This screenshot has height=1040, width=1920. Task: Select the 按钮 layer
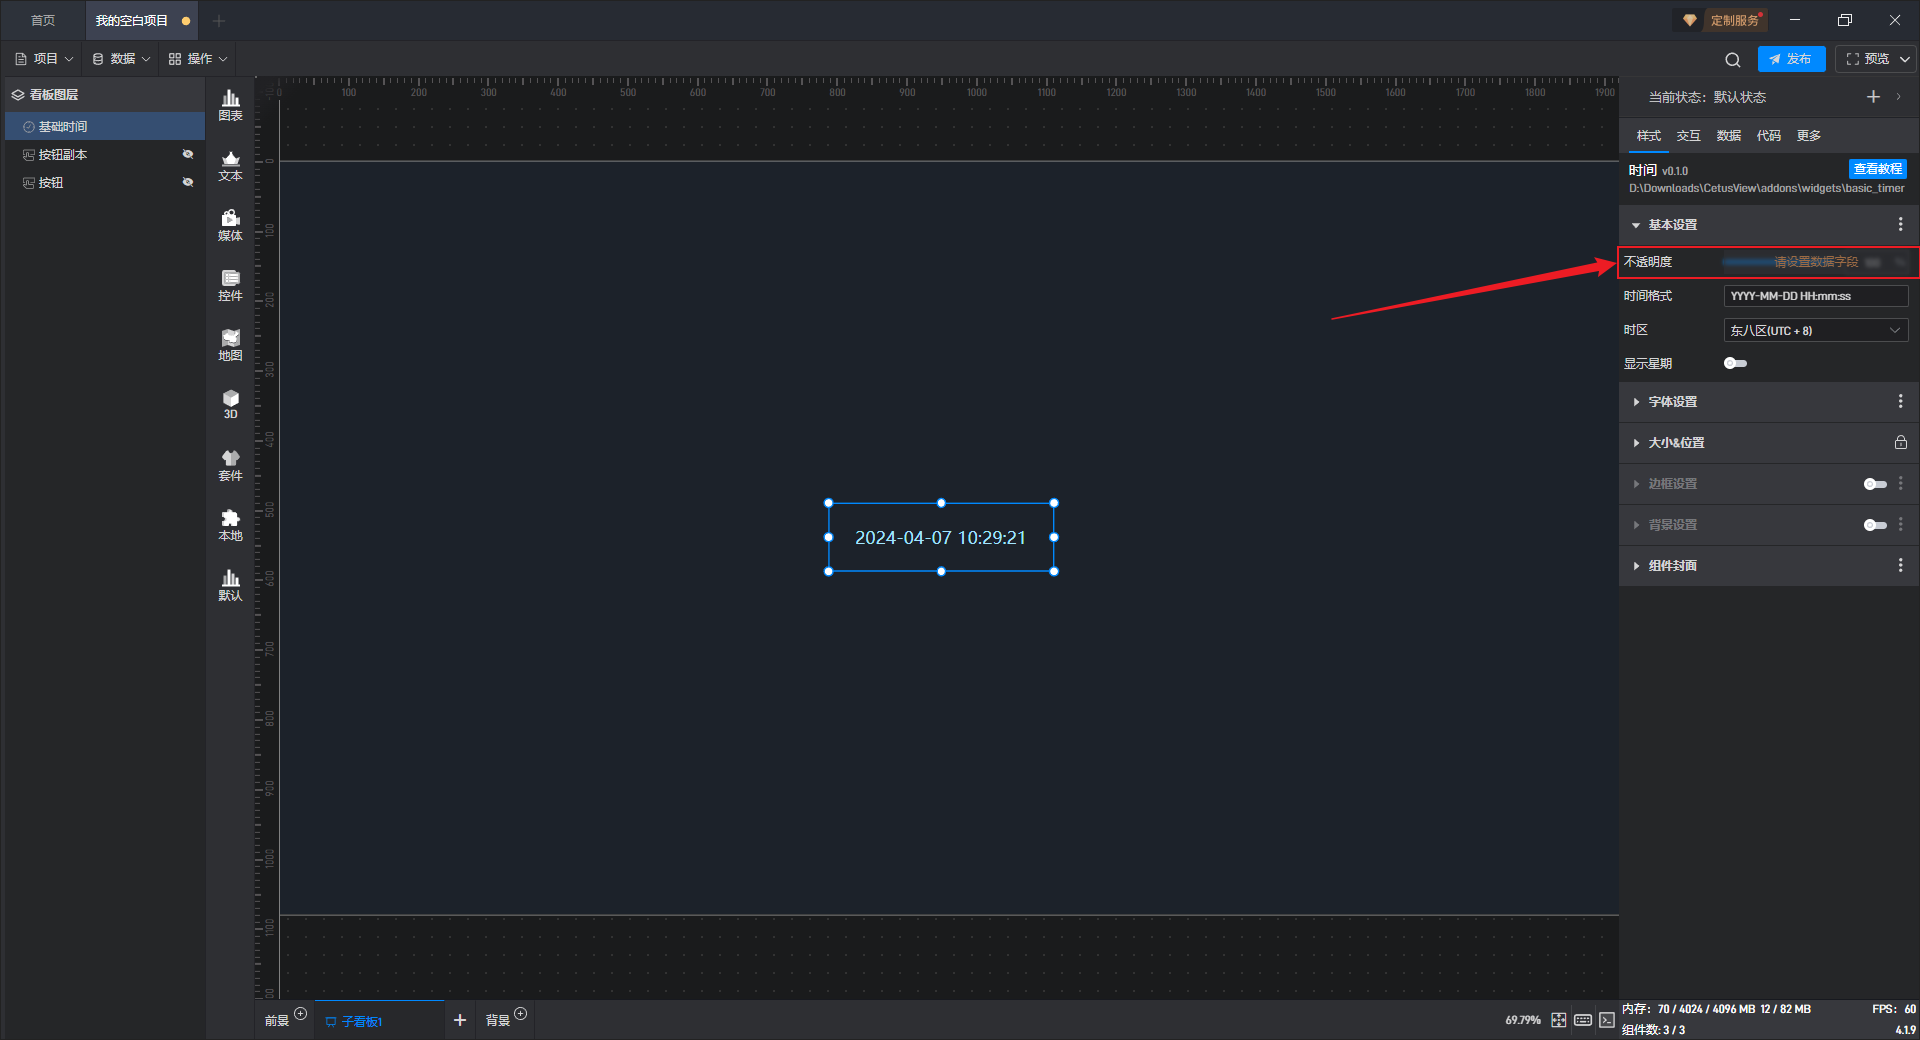(105, 182)
